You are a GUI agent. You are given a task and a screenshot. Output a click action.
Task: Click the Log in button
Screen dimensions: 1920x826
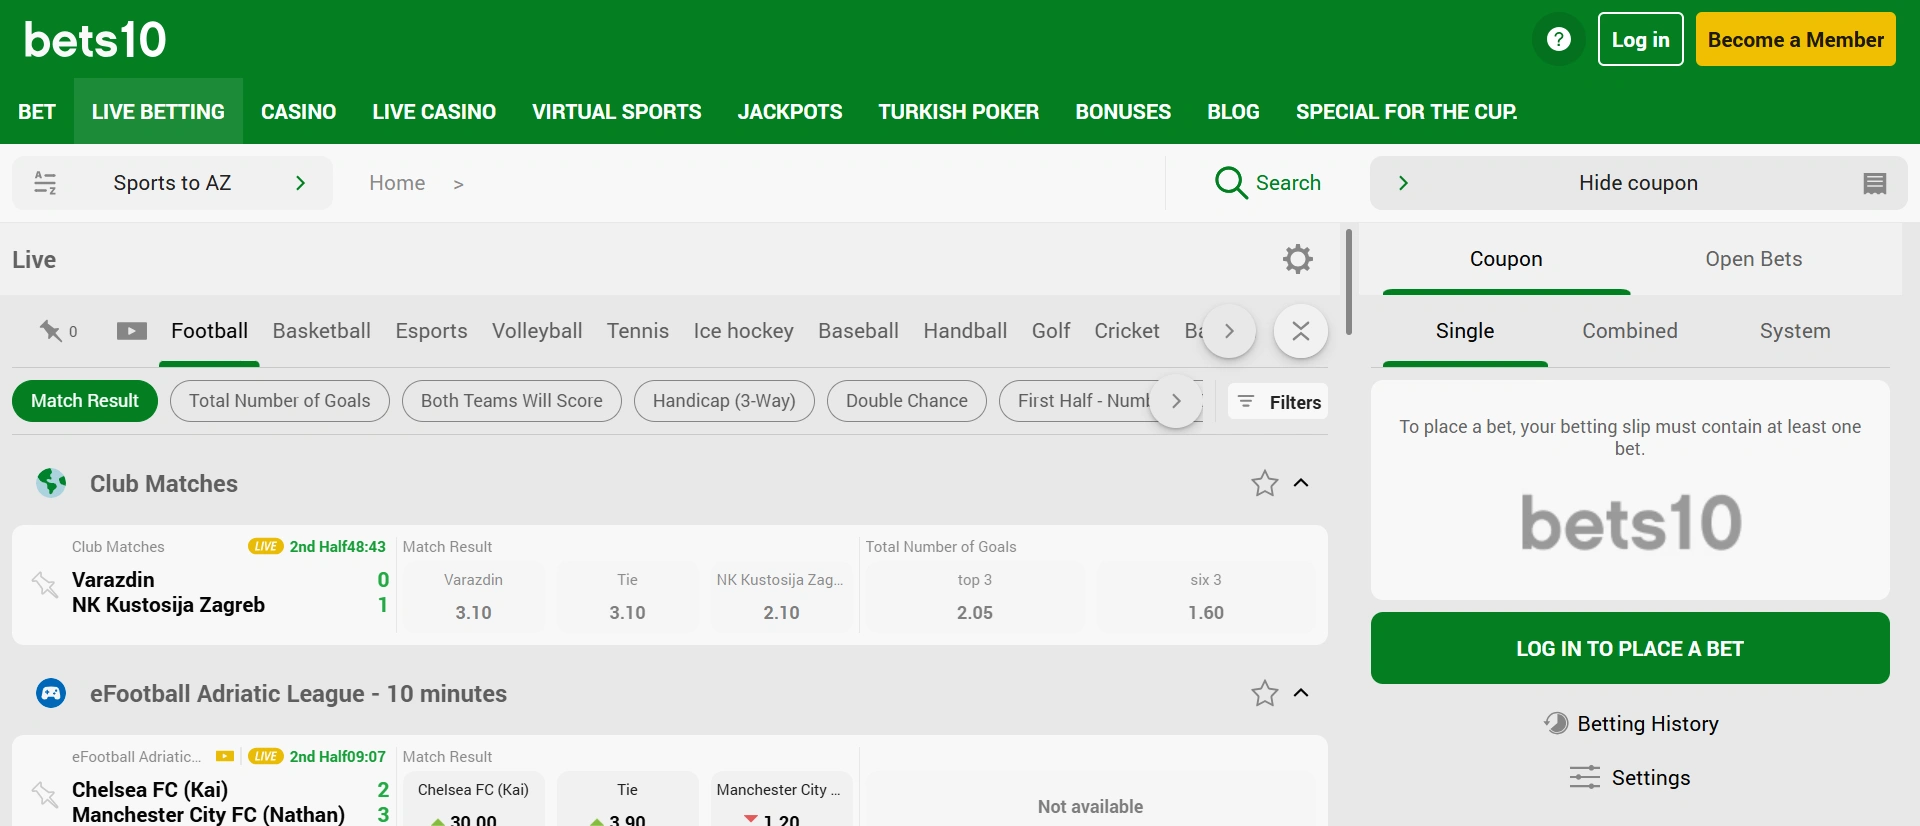1641,39
